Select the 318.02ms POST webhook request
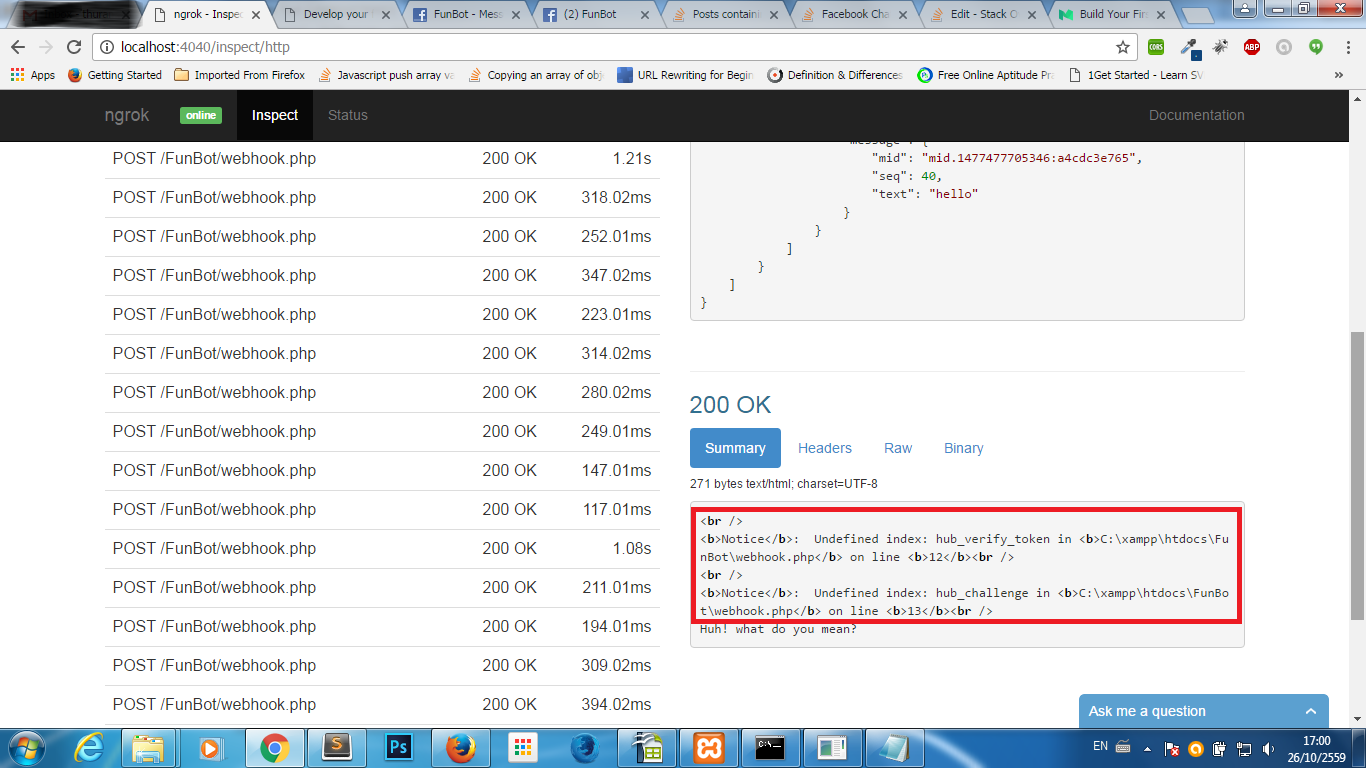This screenshot has width=1366, height=768. pyautogui.click(x=382, y=198)
